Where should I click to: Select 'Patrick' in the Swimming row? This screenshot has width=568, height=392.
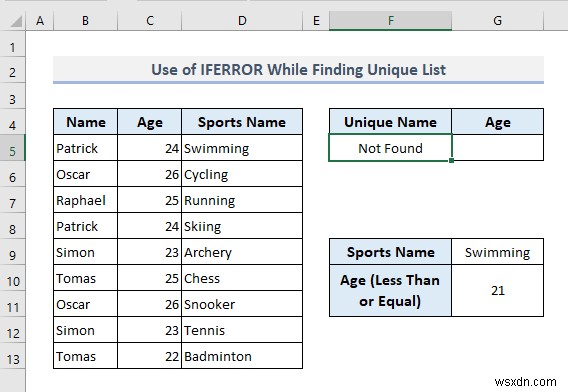tap(85, 148)
